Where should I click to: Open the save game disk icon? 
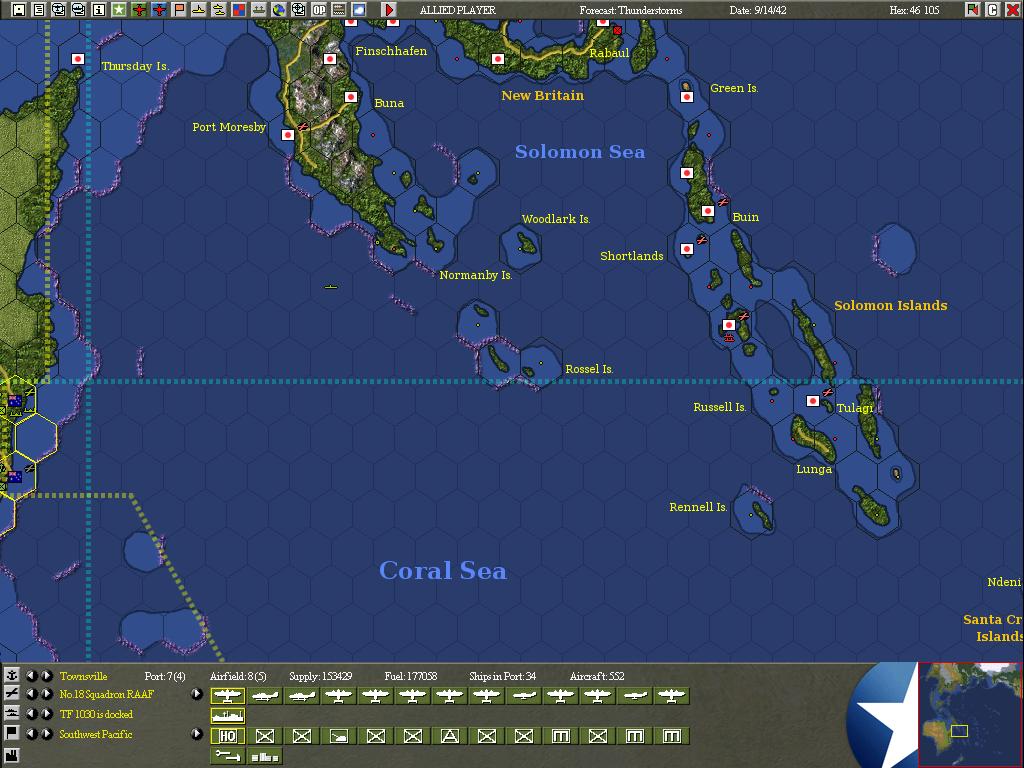pos(19,10)
